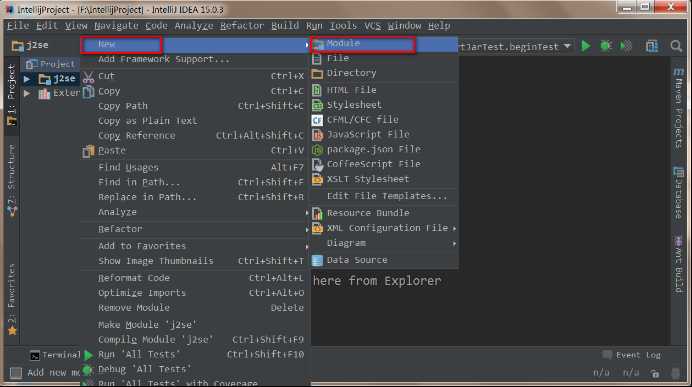
Task: Open the Navigate menu
Action: coord(116,26)
